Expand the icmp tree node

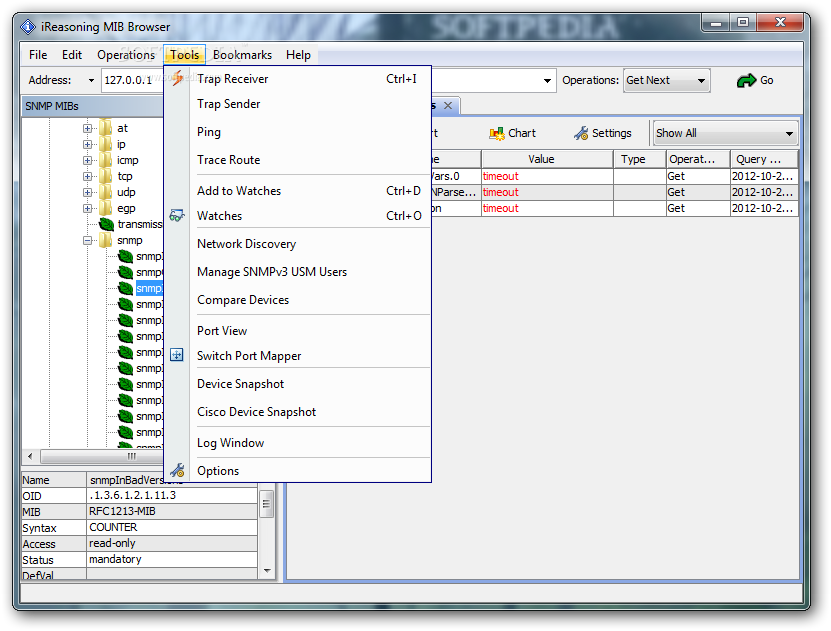[87, 160]
